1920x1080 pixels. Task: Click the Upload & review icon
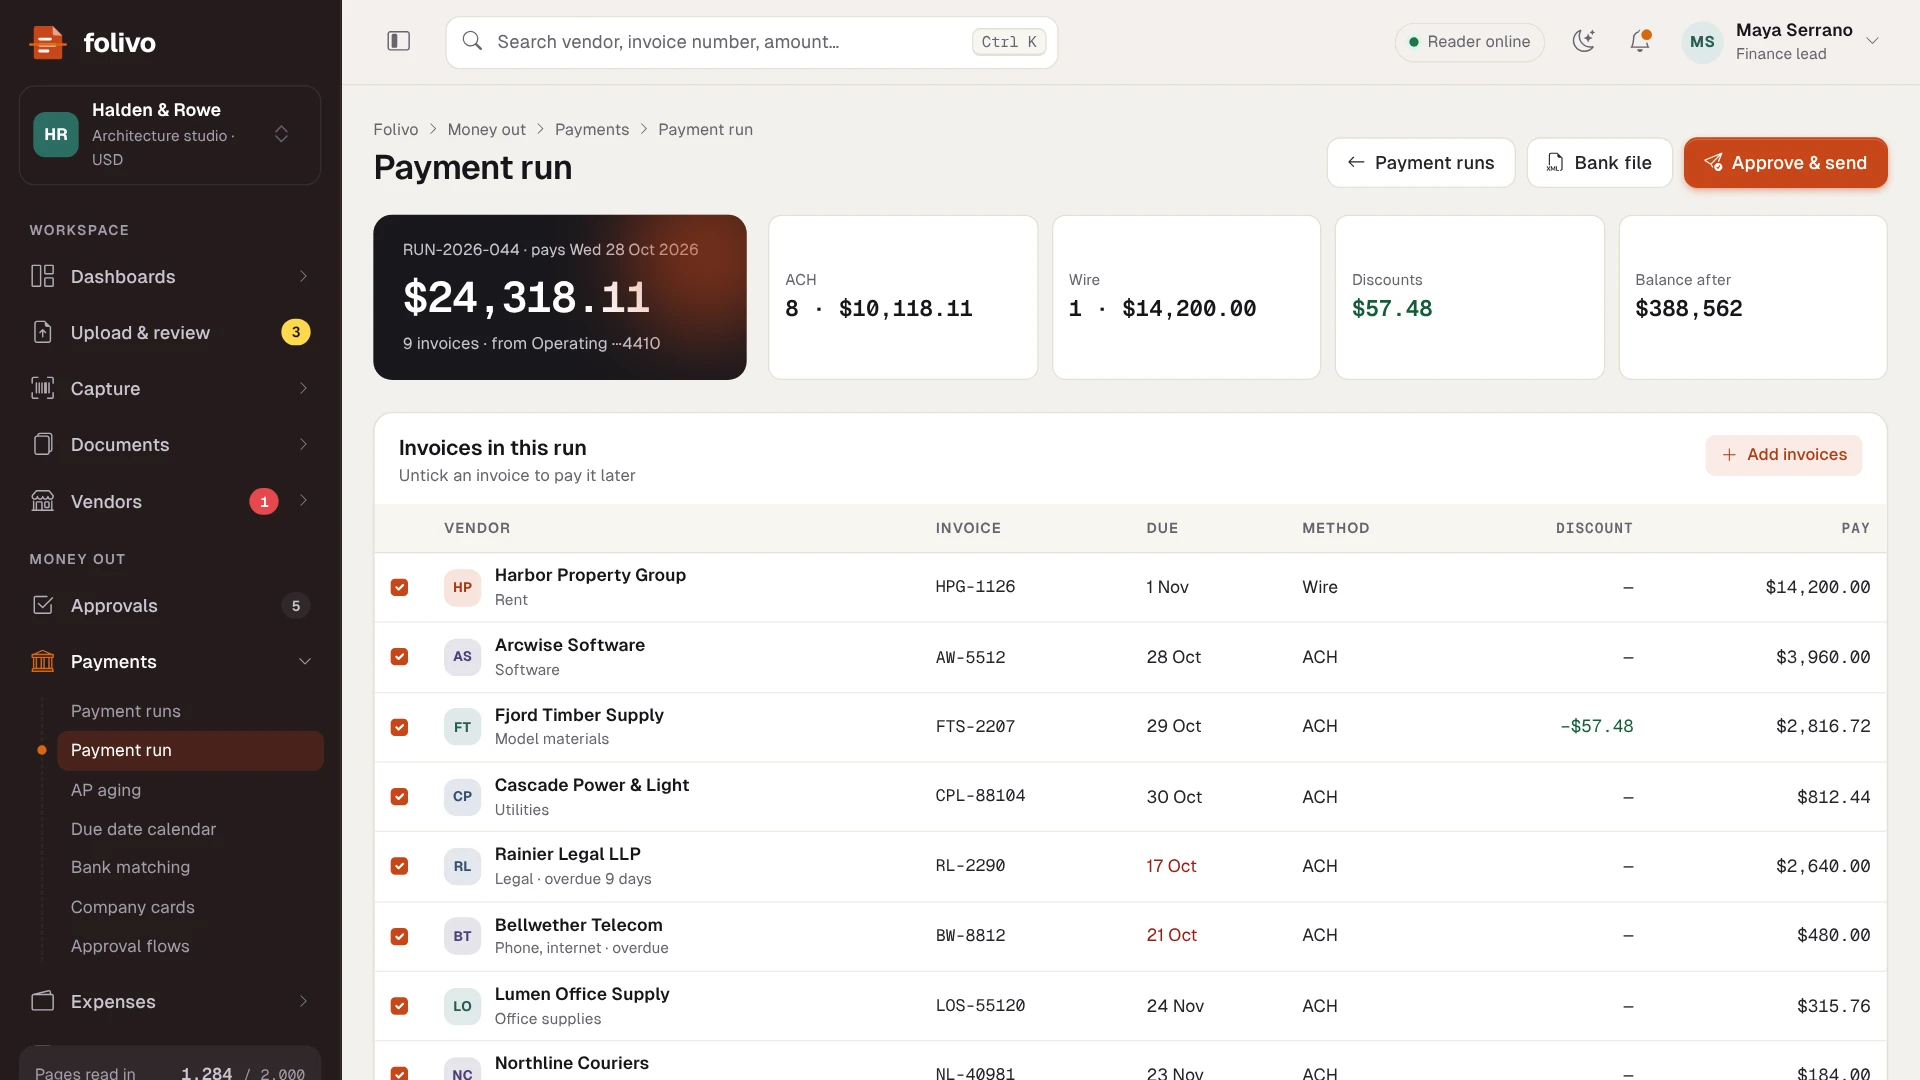point(43,332)
